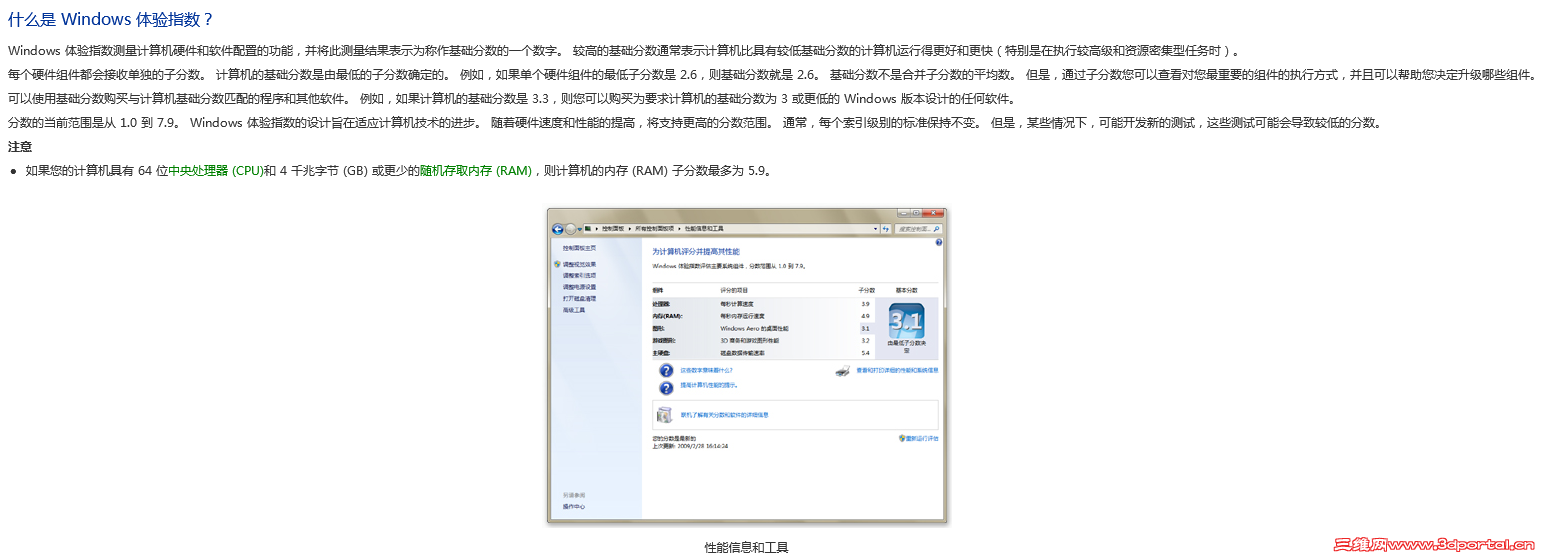
Task: Click 重新运行评估 with the shield icon
Action: coord(919,438)
